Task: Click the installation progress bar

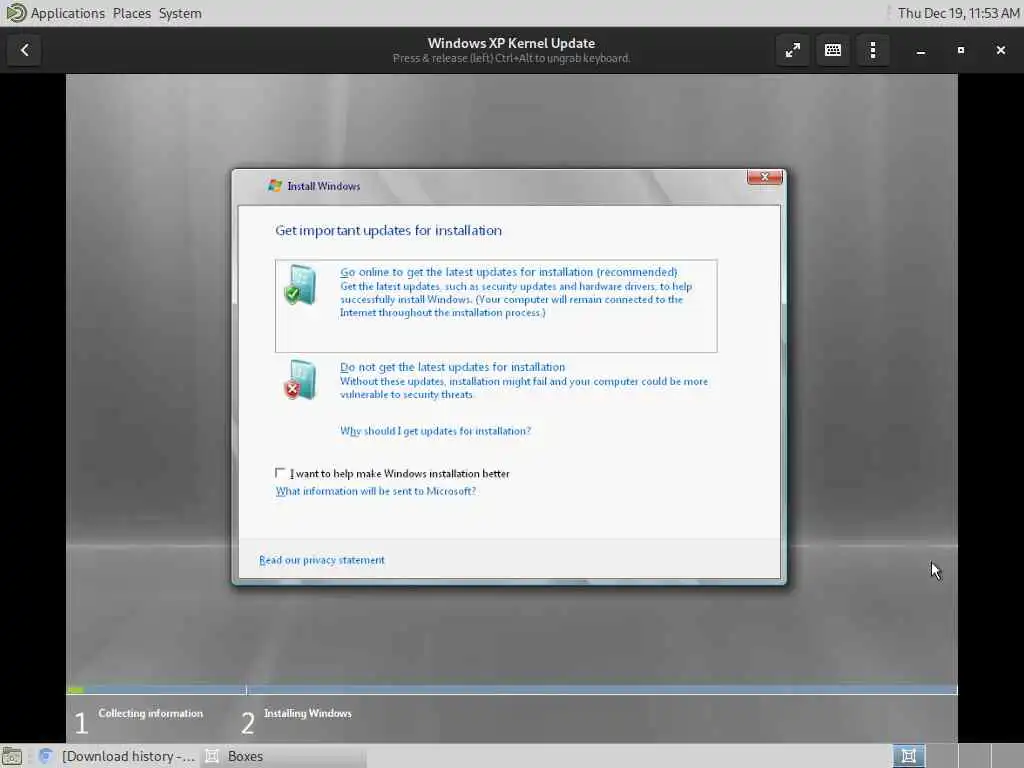Action: coord(512,690)
